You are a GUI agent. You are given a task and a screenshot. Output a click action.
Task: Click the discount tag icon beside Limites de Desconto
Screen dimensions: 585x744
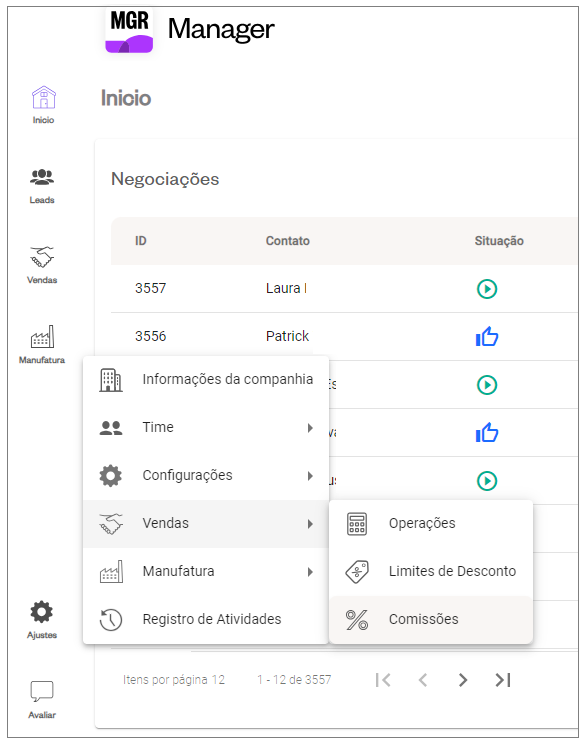tap(356, 571)
